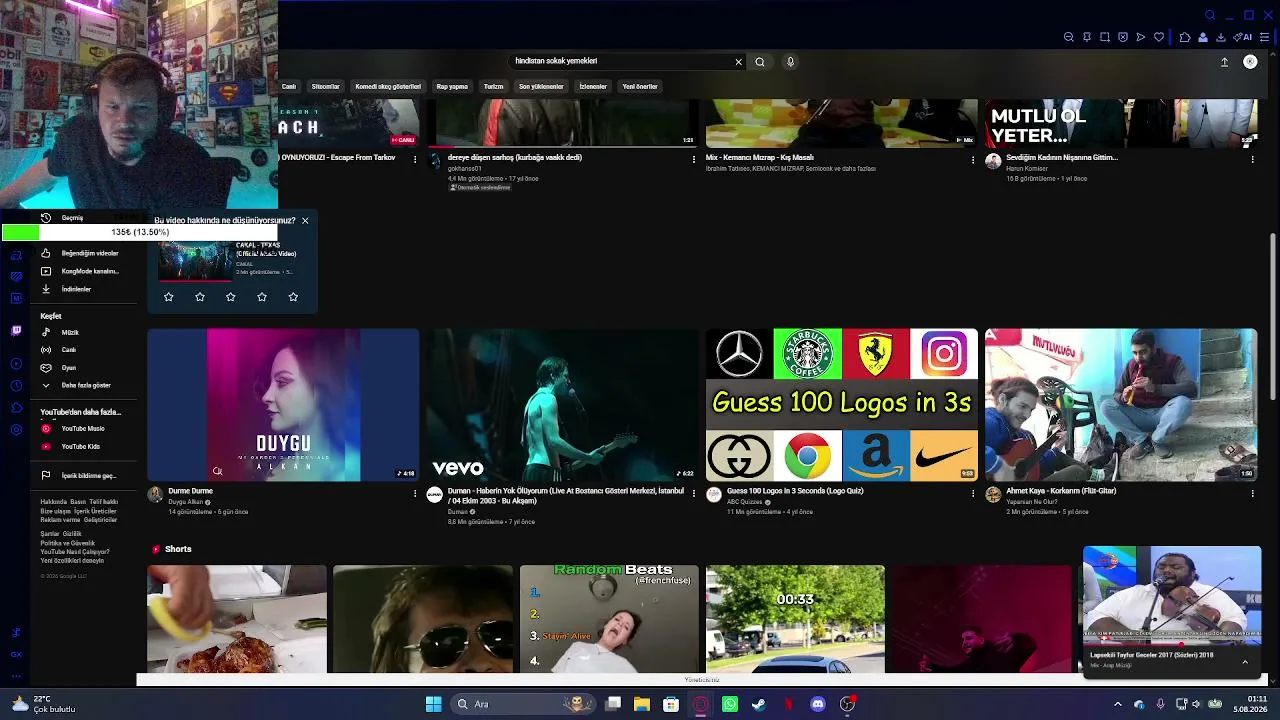Image resolution: width=1280 pixels, height=720 pixels.
Task: Open the Durme Durme video thumbnail
Action: tap(283, 405)
